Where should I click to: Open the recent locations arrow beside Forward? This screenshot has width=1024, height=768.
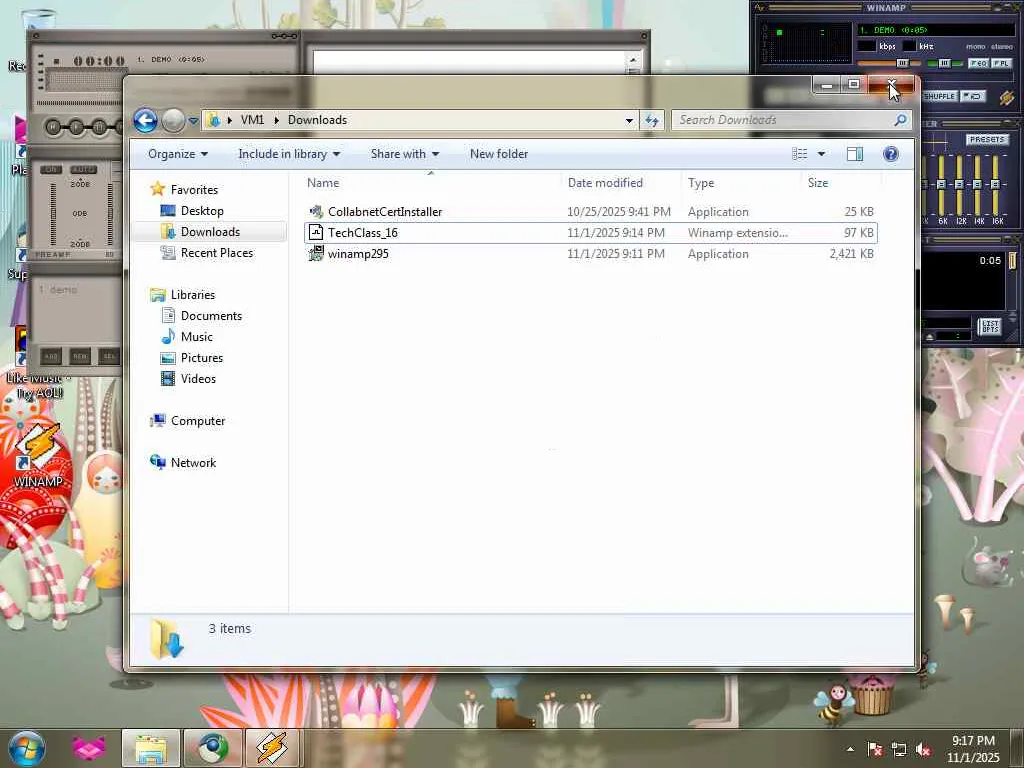coord(193,121)
